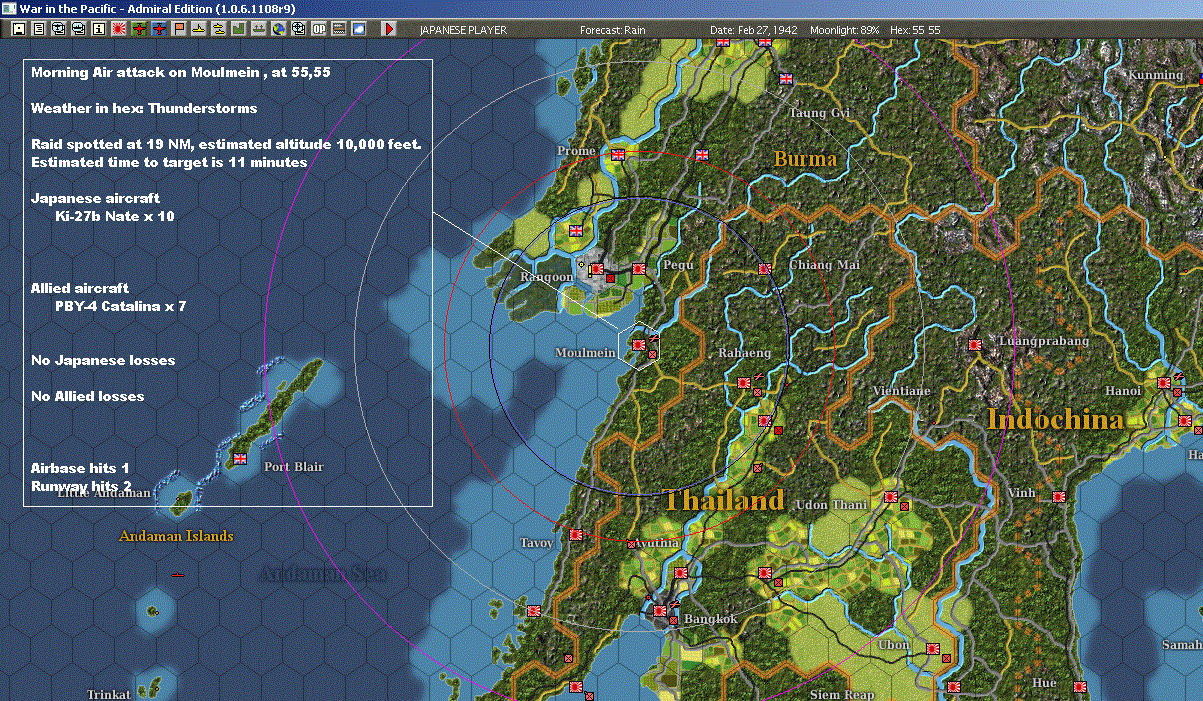This screenshot has height=701, width=1203.
Task: Click the globe toolbar icon
Action: 278,29
